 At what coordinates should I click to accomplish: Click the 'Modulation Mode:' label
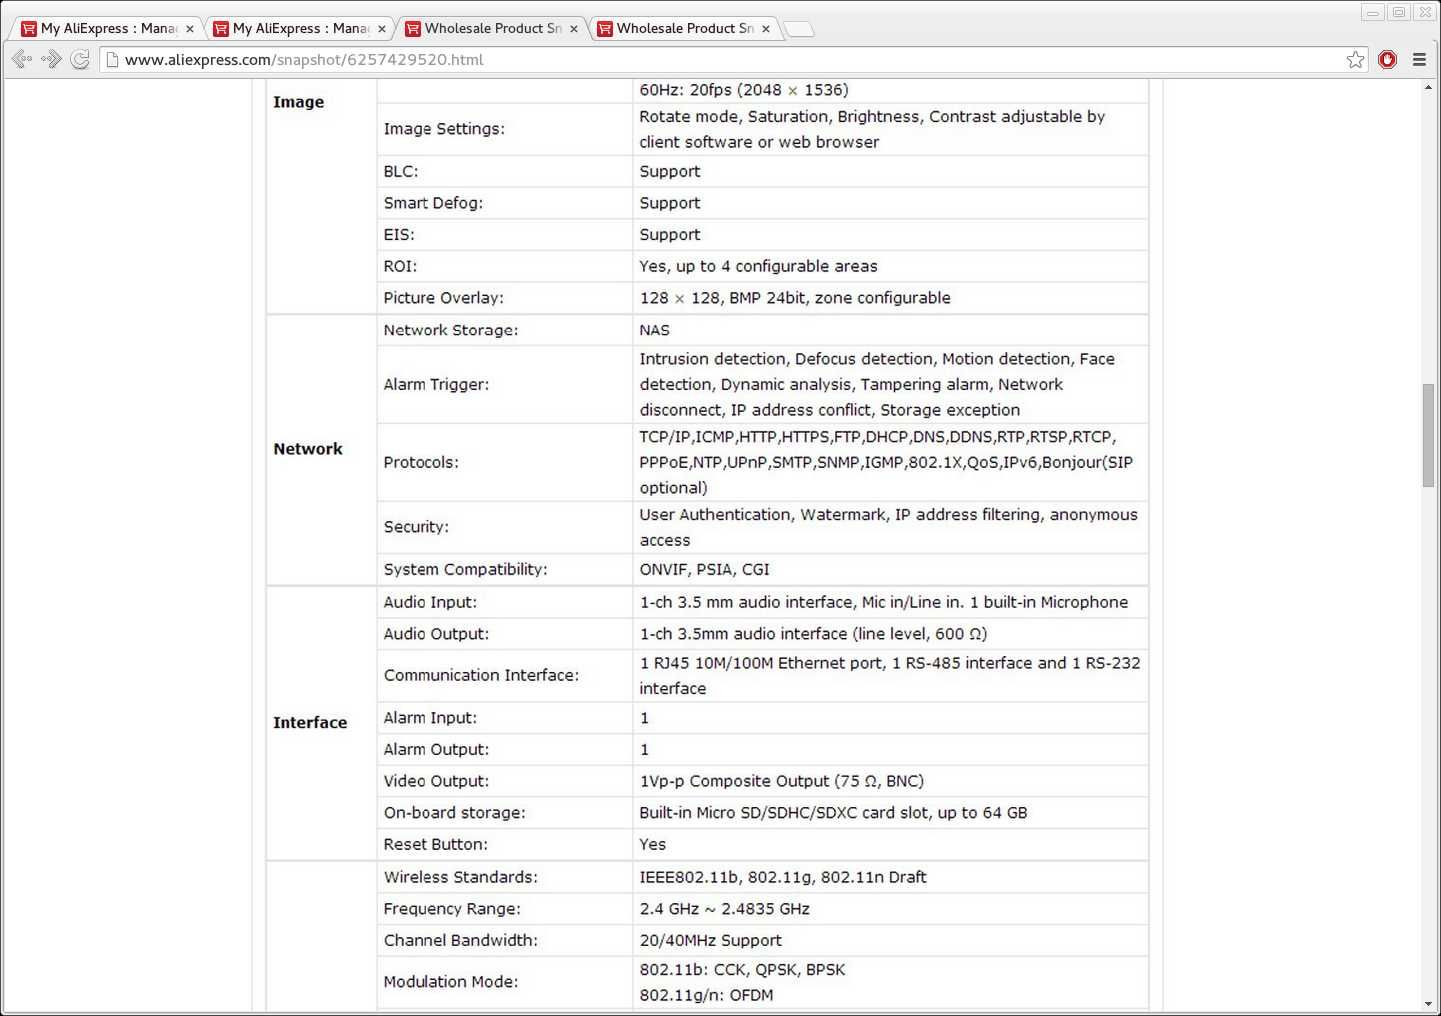[450, 982]
